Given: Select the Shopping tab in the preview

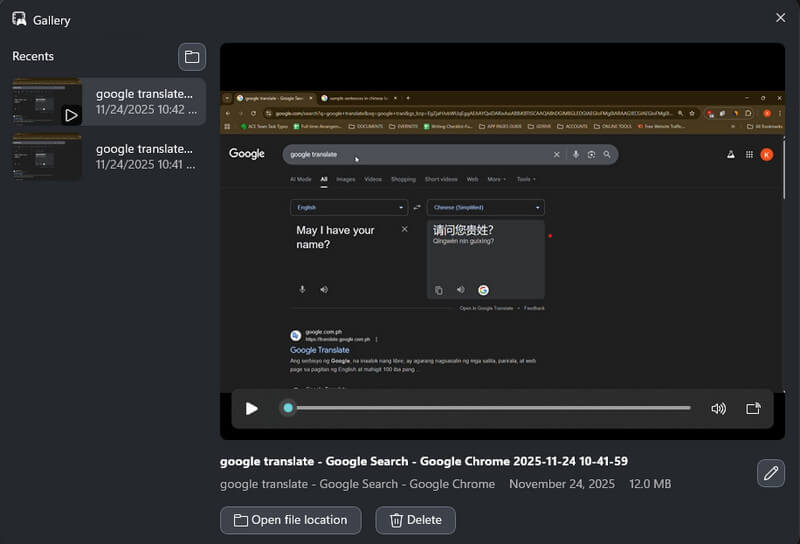Looking at the screenshot, I should (403, 179).
